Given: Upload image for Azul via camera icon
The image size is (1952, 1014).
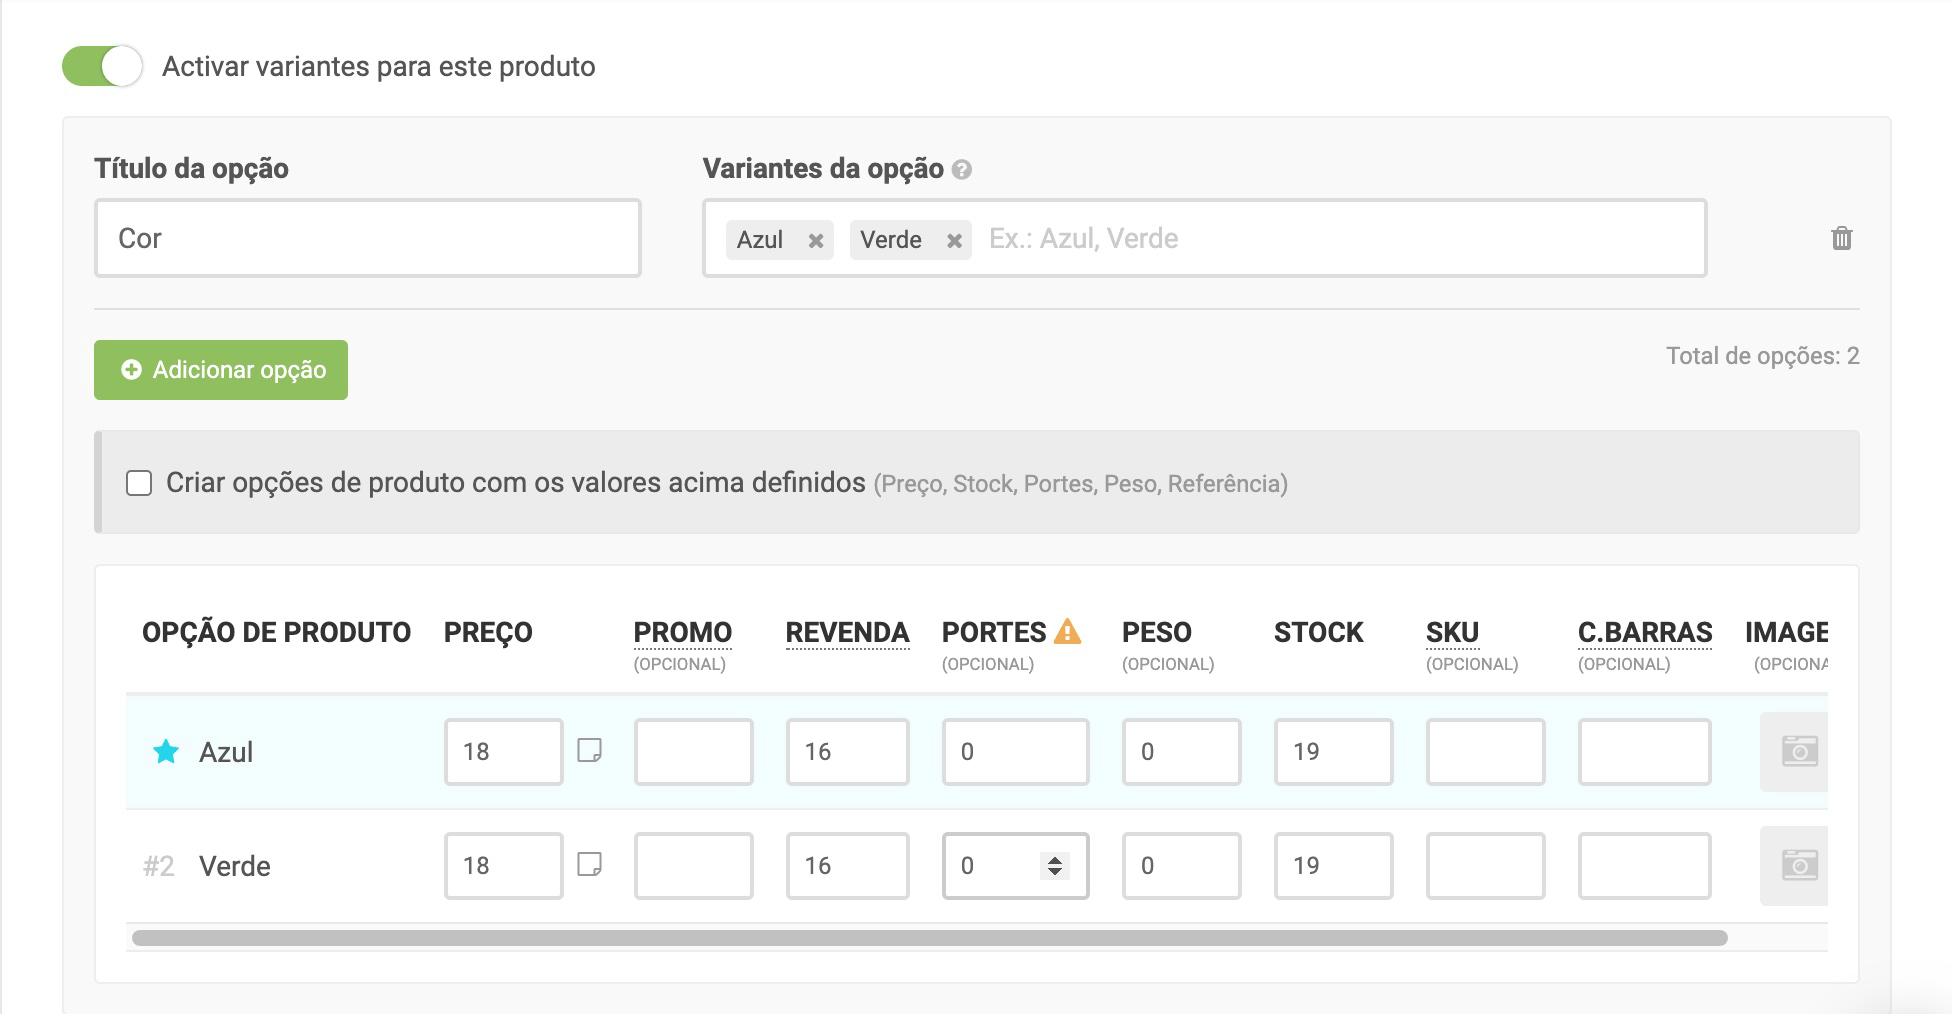Looking at the screenshot, I should (x=1798, y=752).
